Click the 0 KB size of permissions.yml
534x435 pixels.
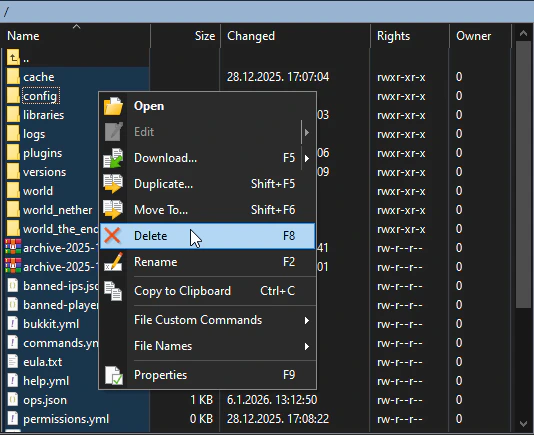coord(201,419)
